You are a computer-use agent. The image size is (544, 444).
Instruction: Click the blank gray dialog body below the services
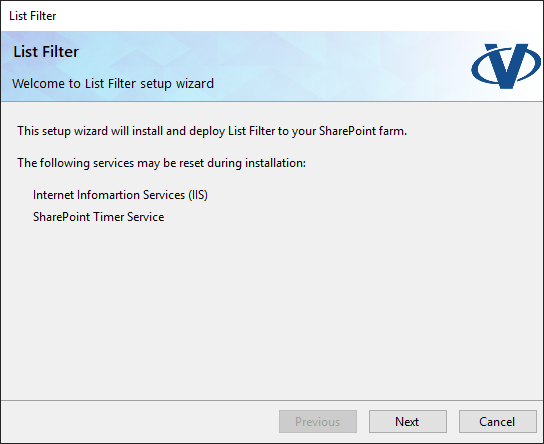pos(272,312)
